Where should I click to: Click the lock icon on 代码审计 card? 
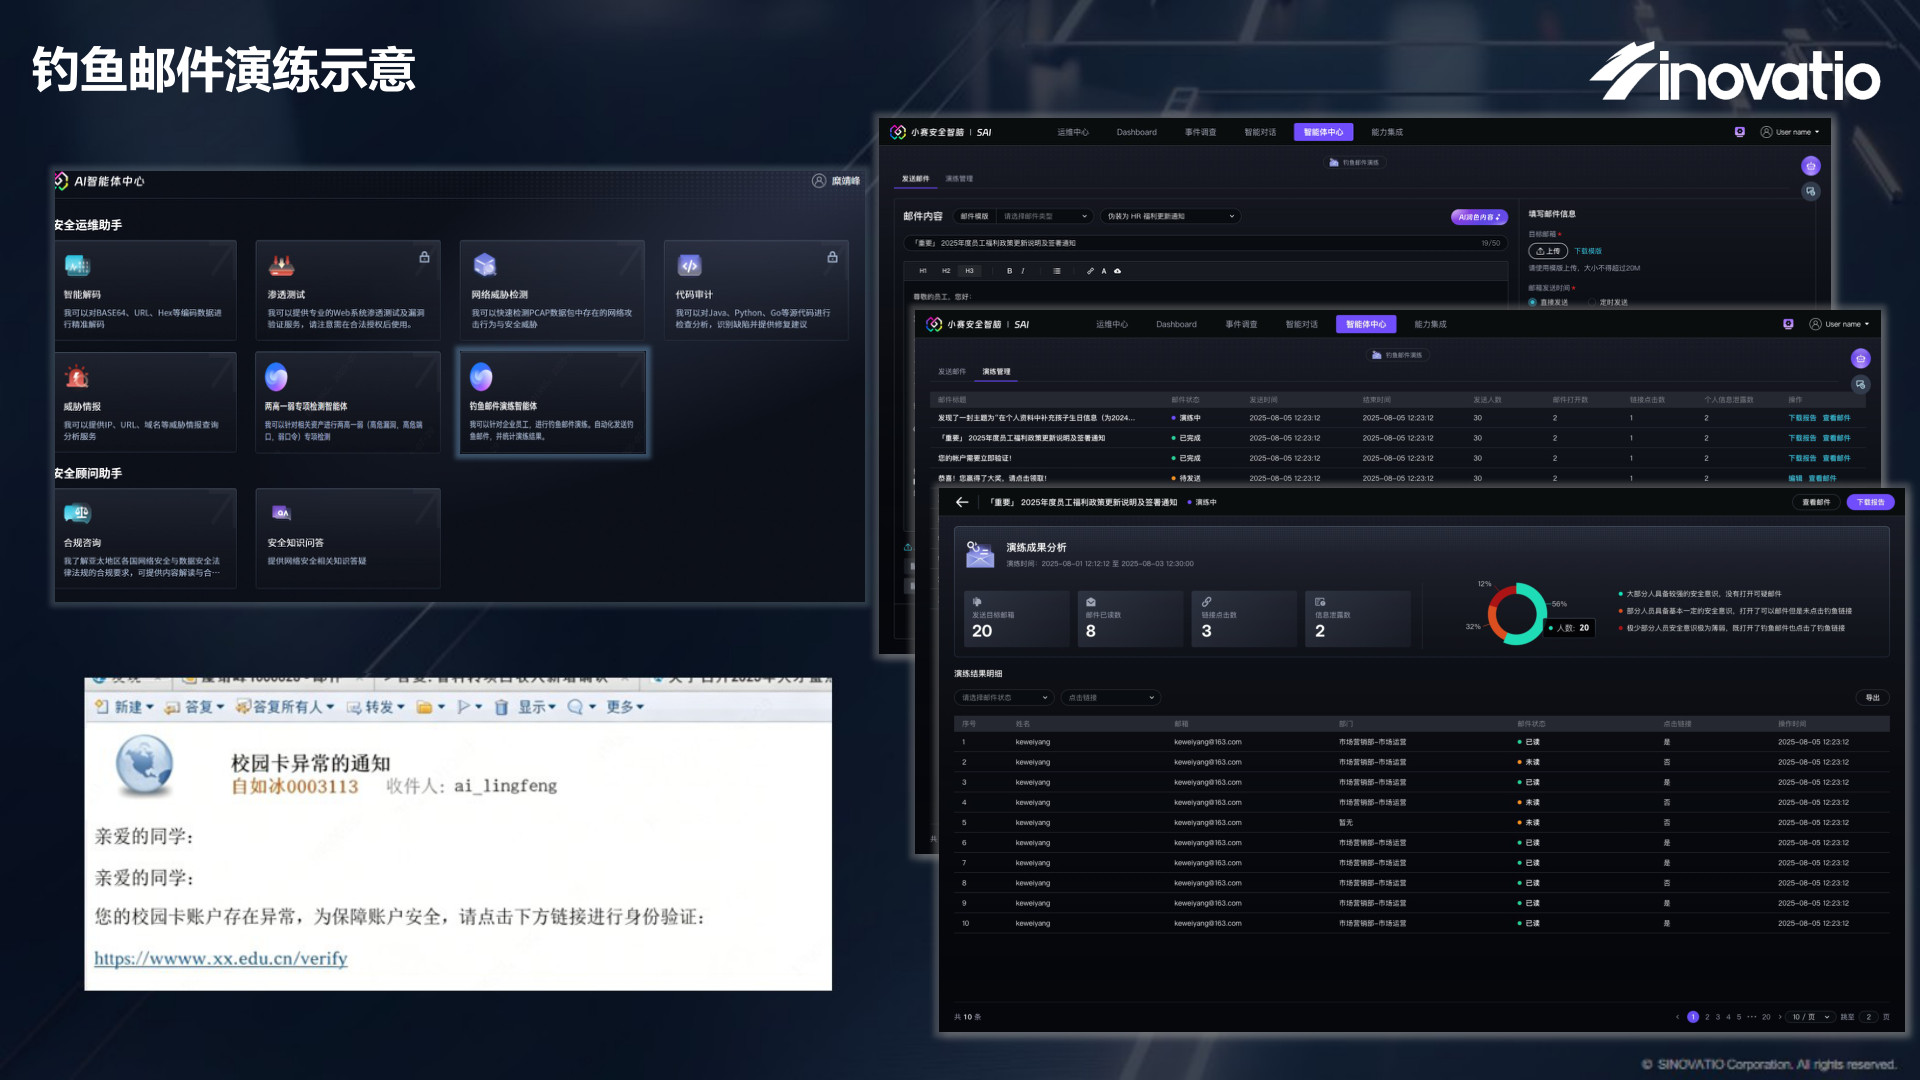832,257
